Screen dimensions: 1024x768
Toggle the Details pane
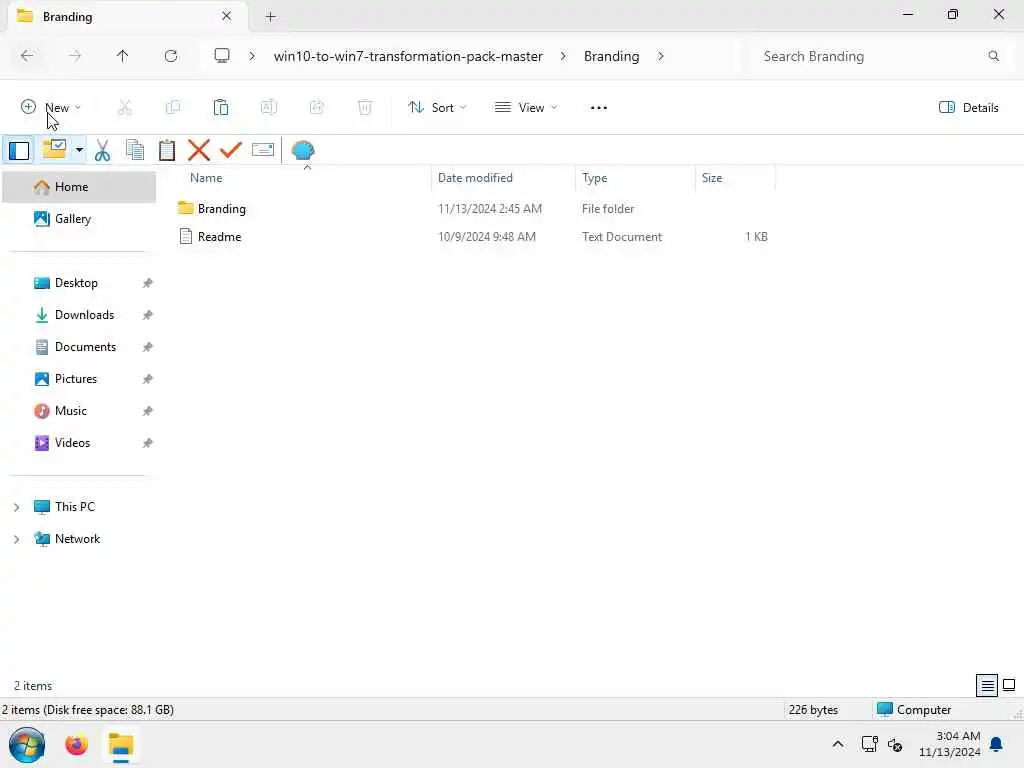[x=968, y=108]
